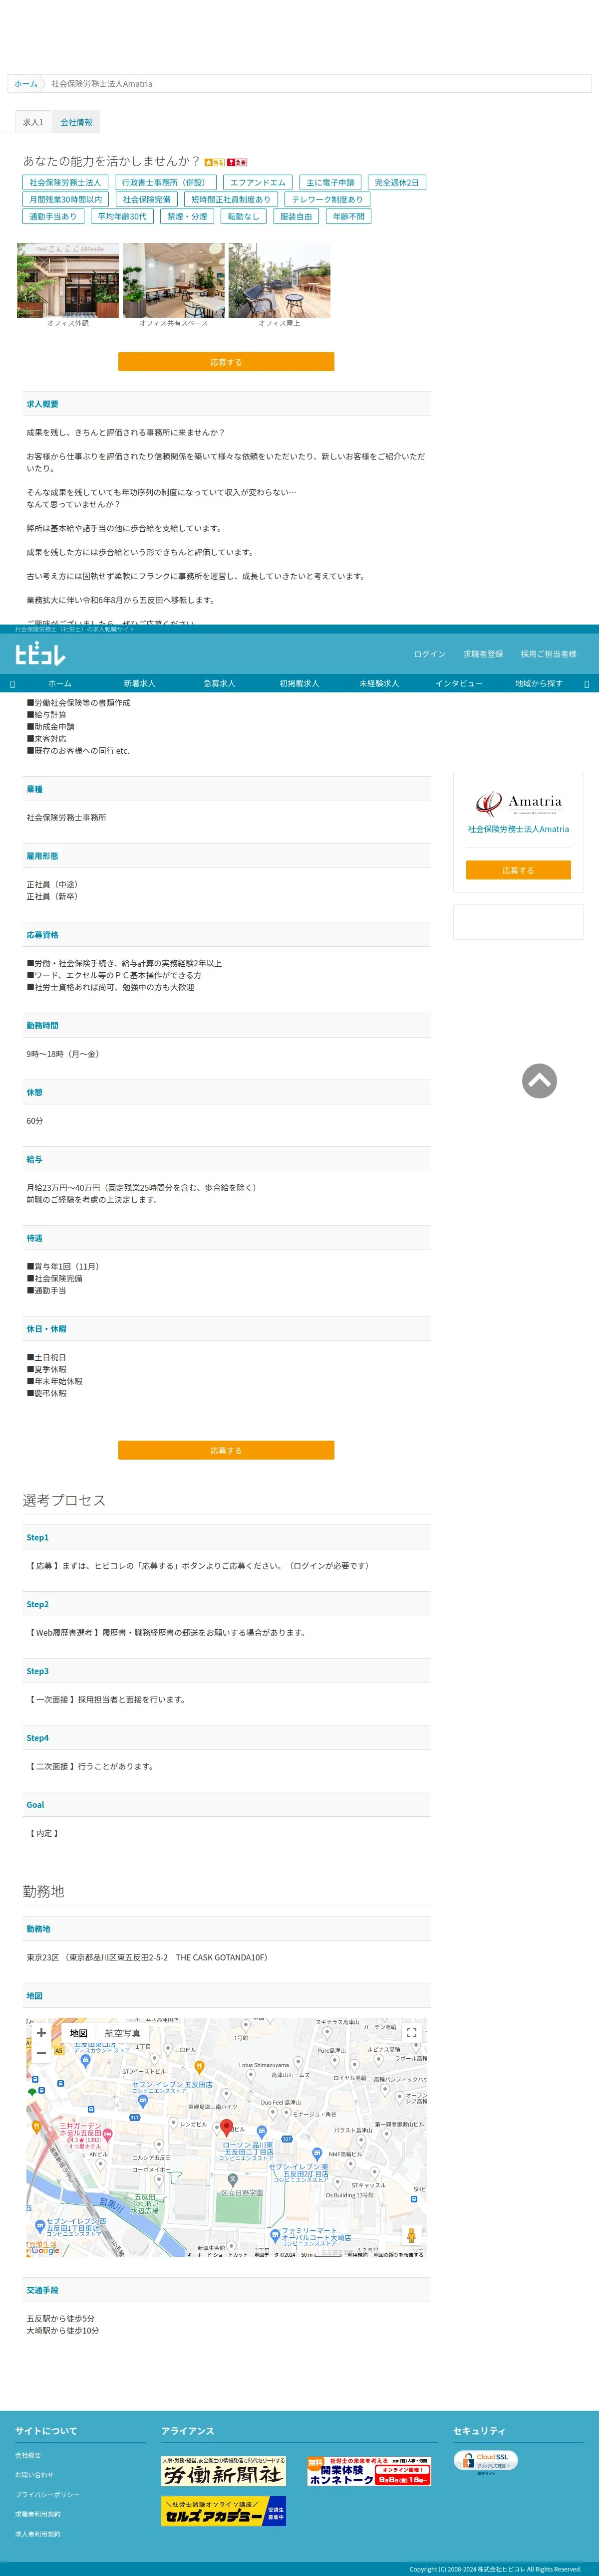Screen dimensions: 599x2576
Task: Open the 開業体験ホンネトーク banner
Action: pos(369,2471)
